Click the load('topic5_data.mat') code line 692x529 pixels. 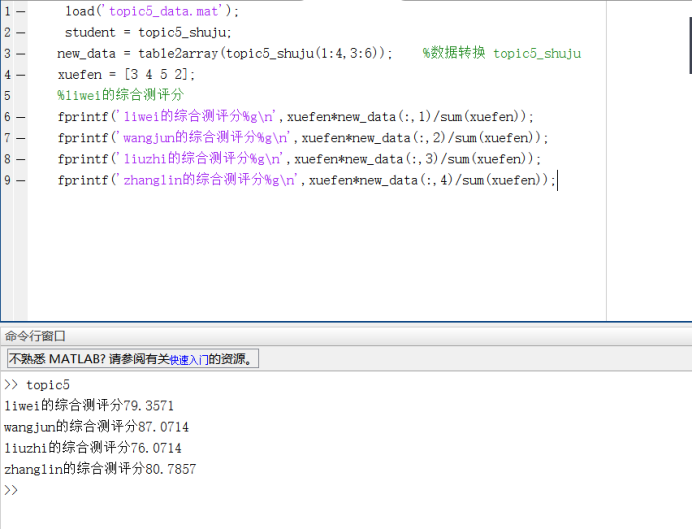coord(152,11)
